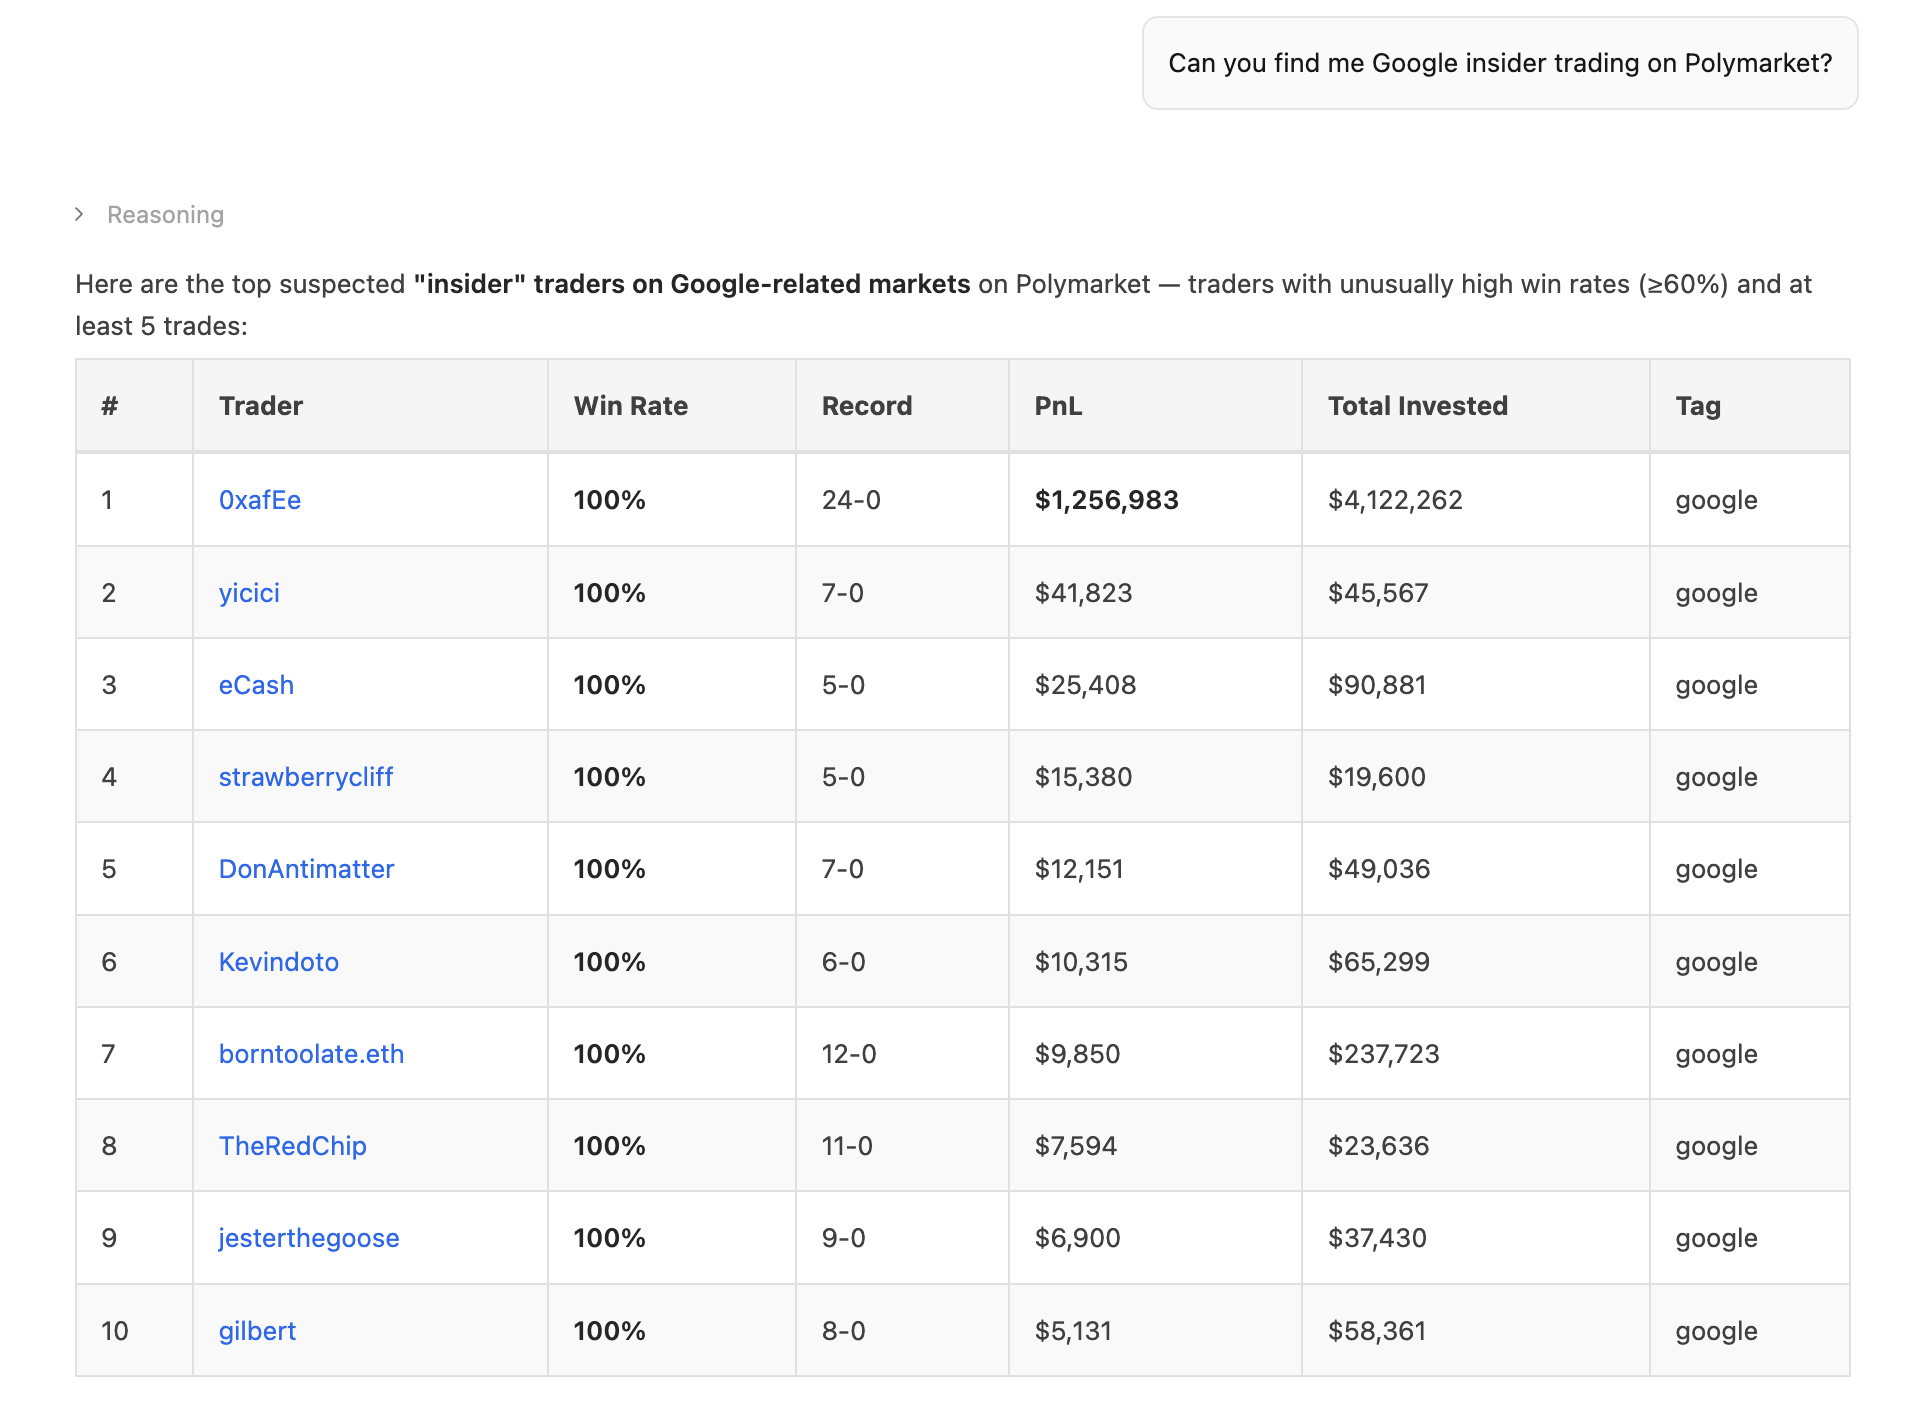
Task: Click the Tag column header
Action: pyautogui.click(x=1697, y=406)
